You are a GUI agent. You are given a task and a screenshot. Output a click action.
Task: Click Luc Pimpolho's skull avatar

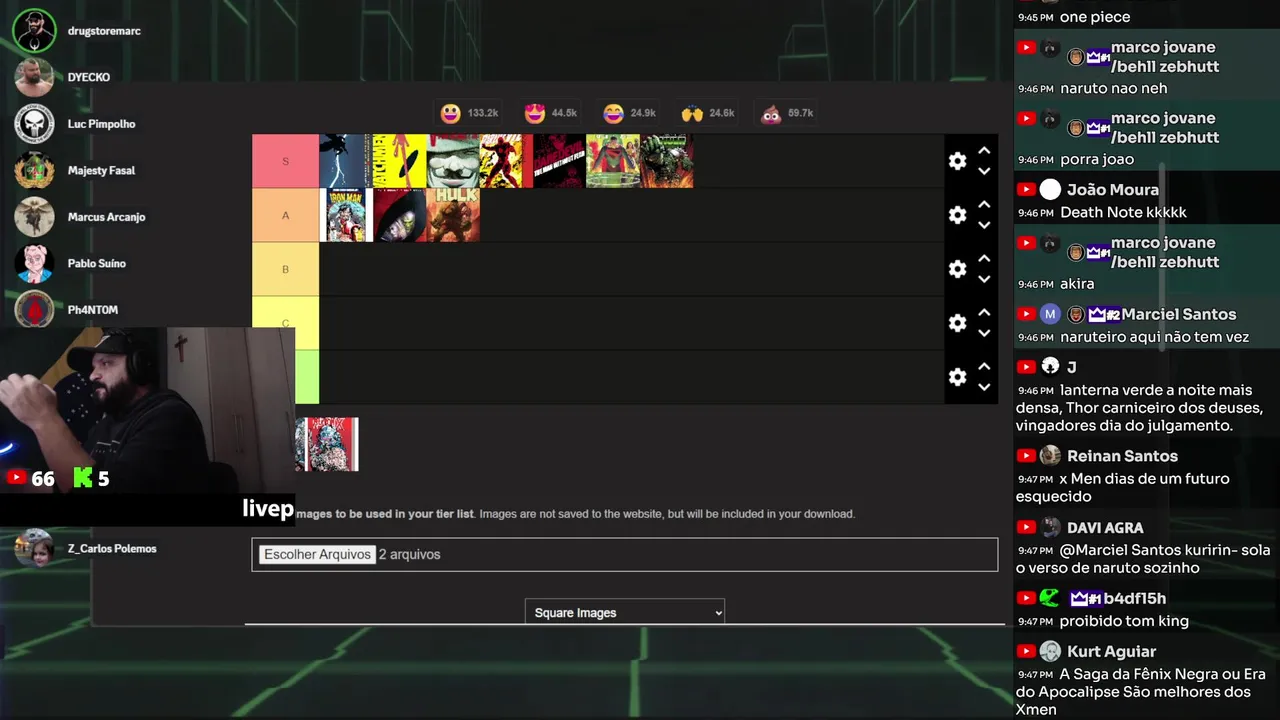pyautogui.click(x=34, y=124)
